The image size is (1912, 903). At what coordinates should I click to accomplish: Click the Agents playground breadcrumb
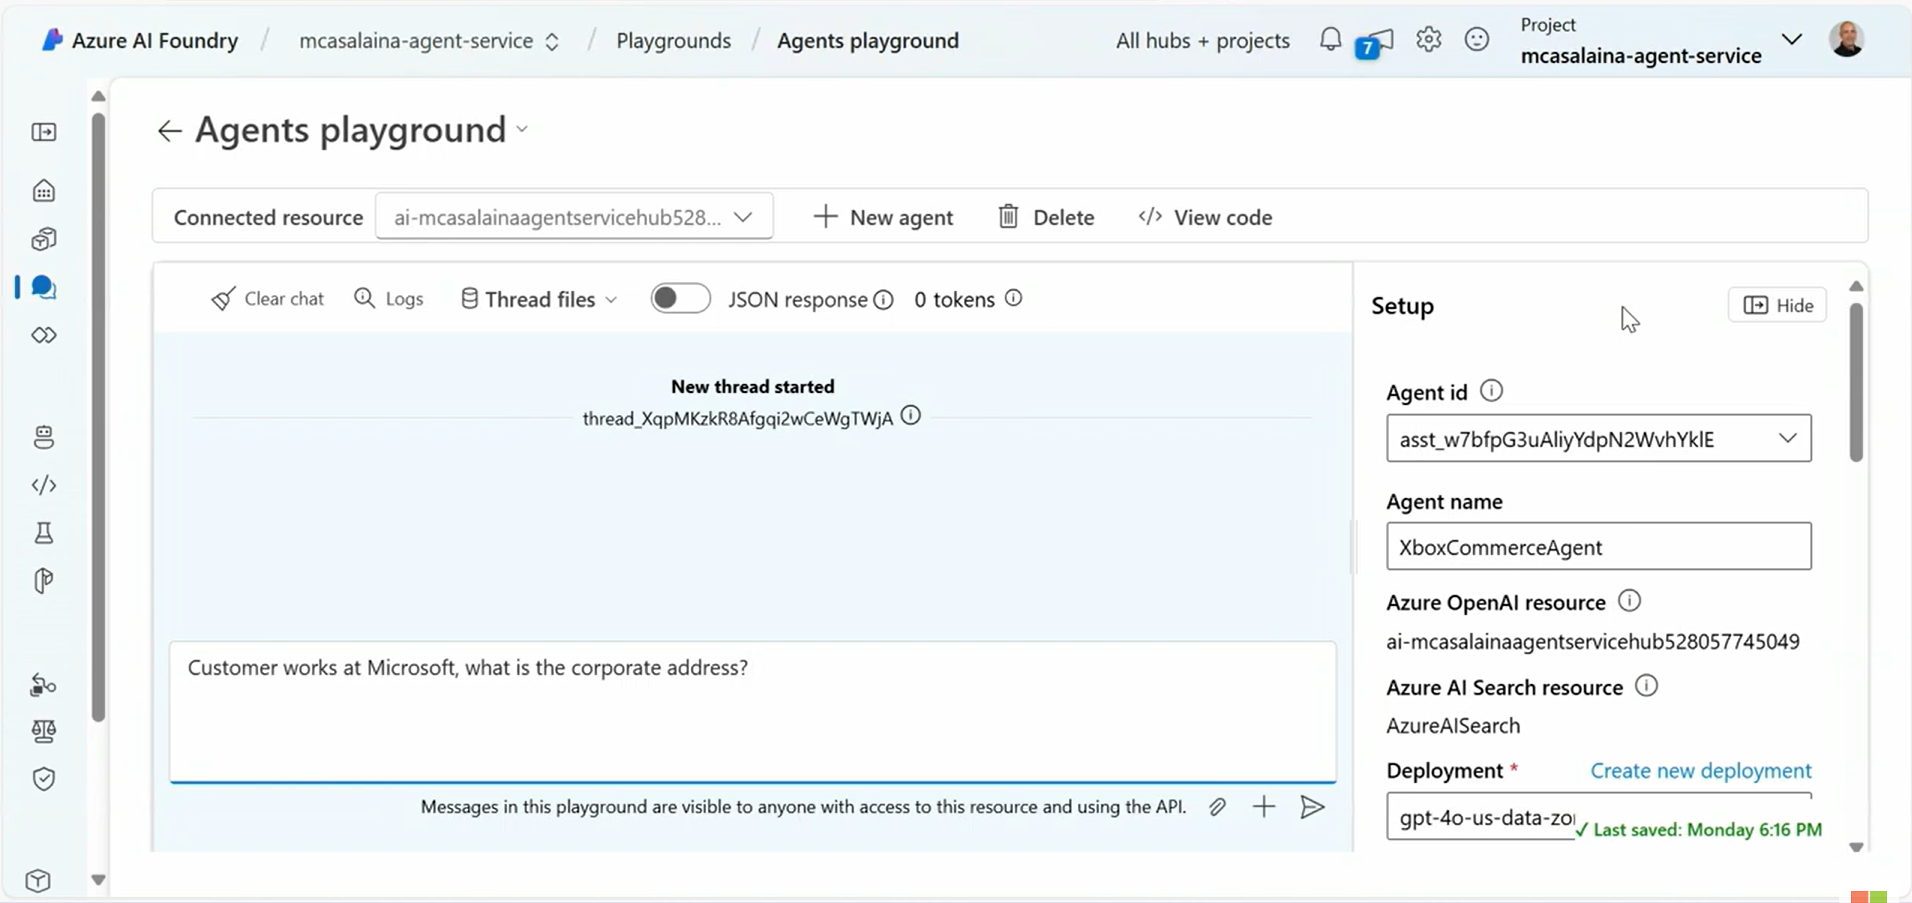(868, 41)
